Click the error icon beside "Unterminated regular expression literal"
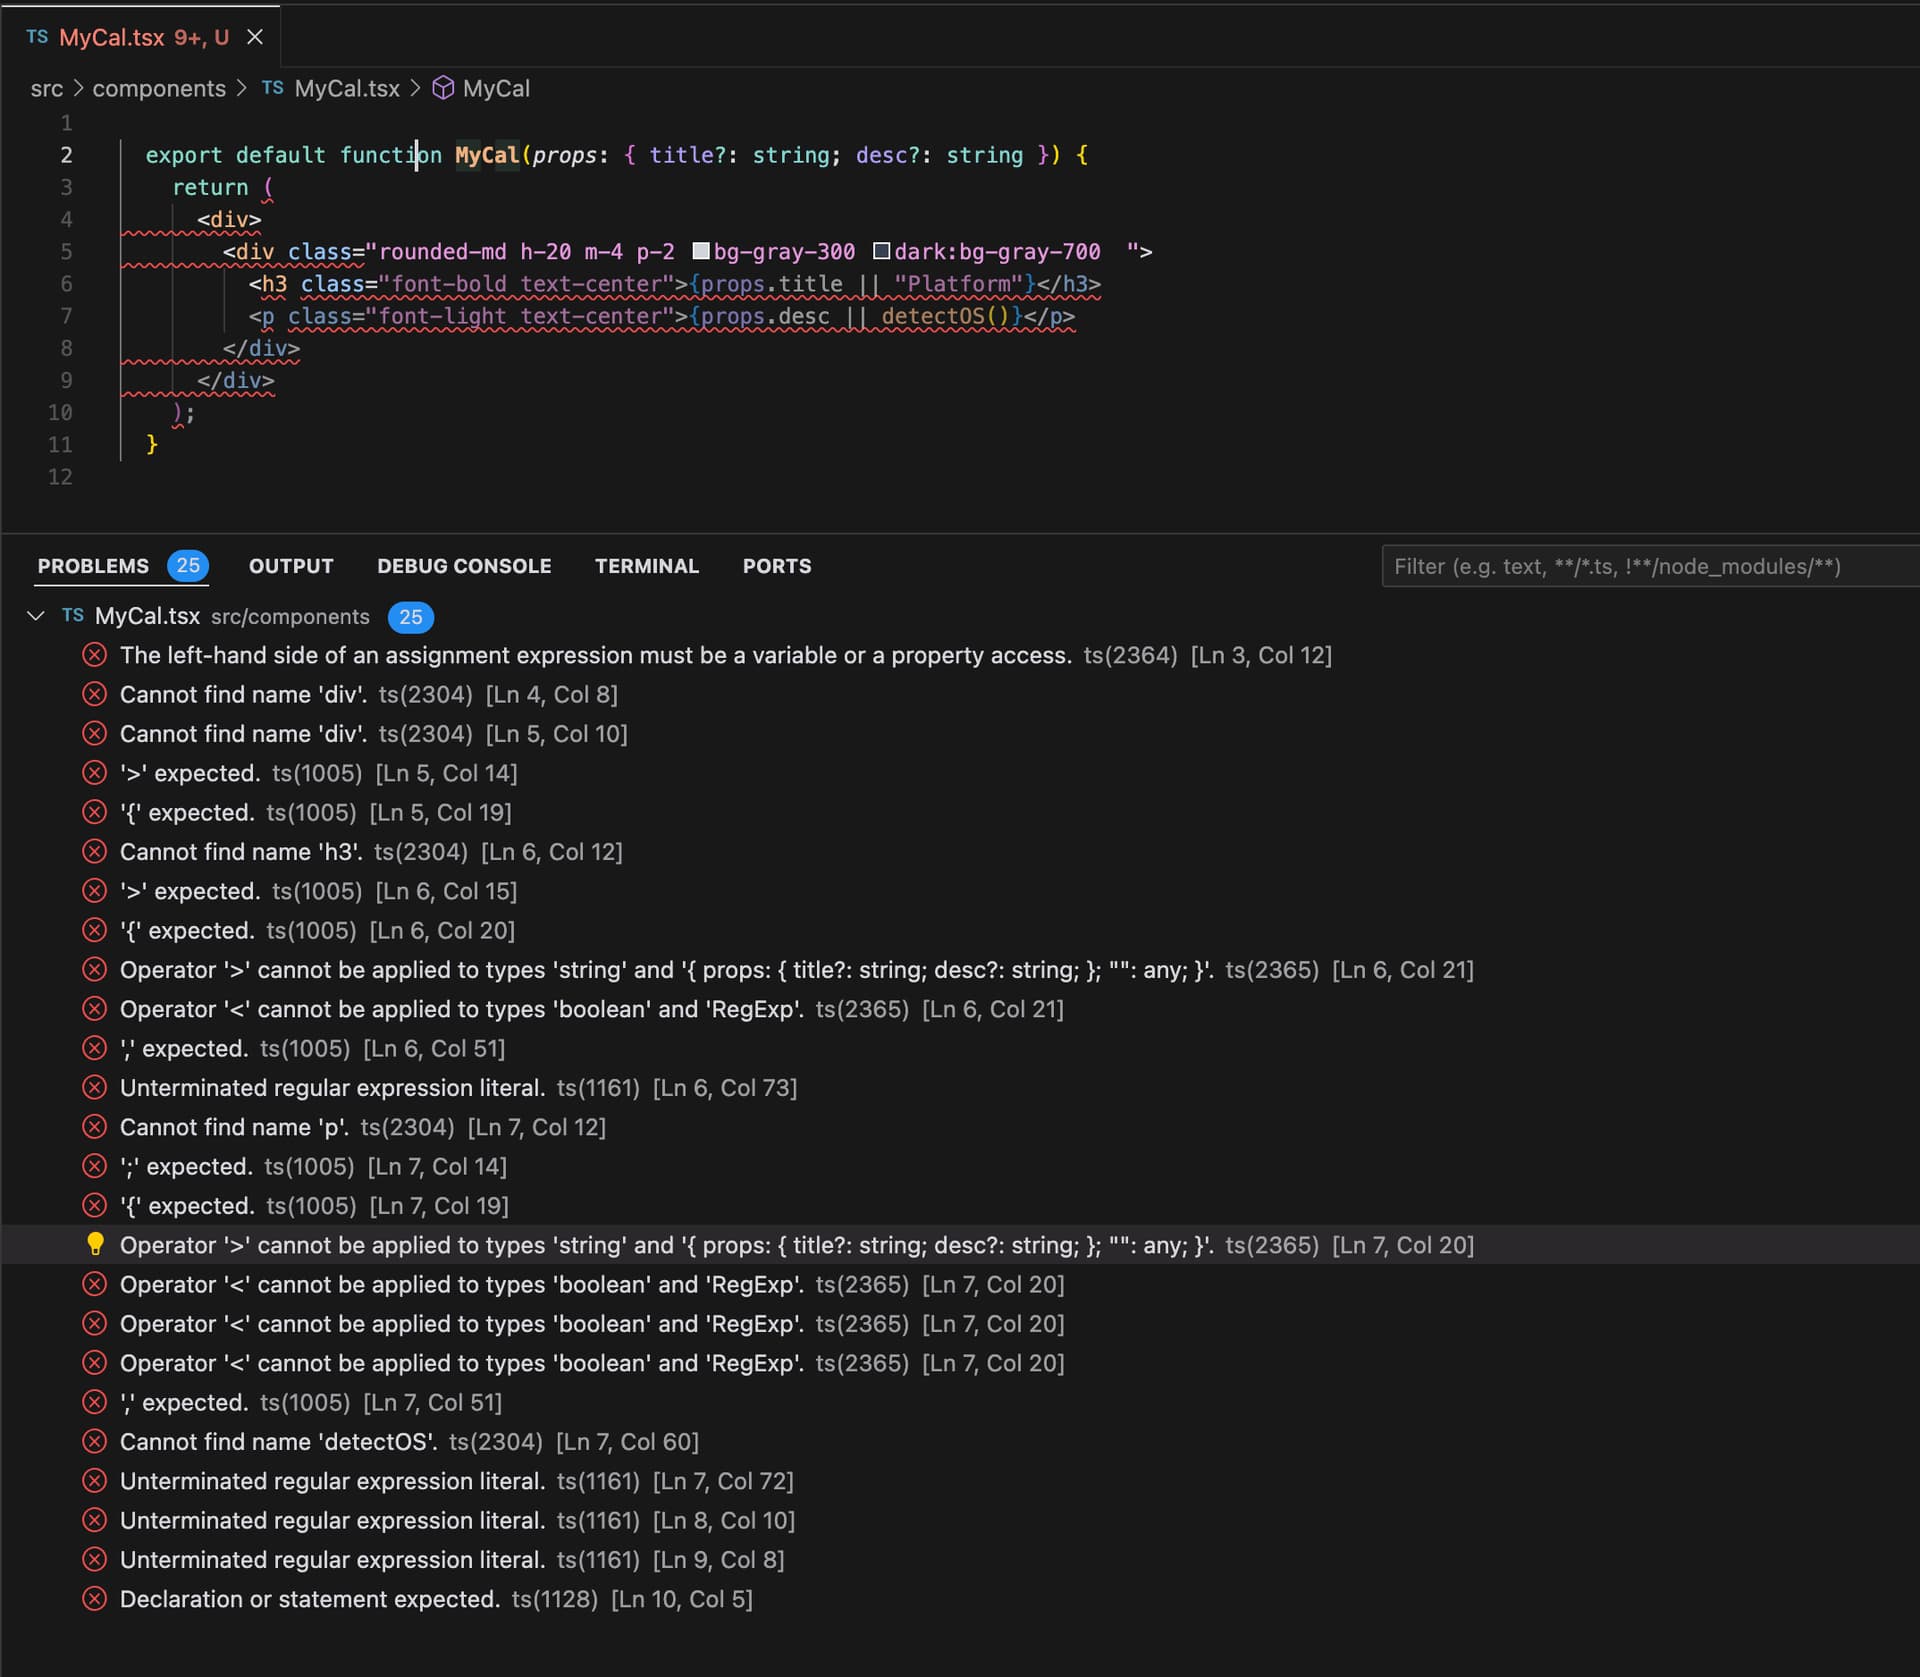The width and height of the screenshot is (1920, 1677). [x=95, y=1087]
